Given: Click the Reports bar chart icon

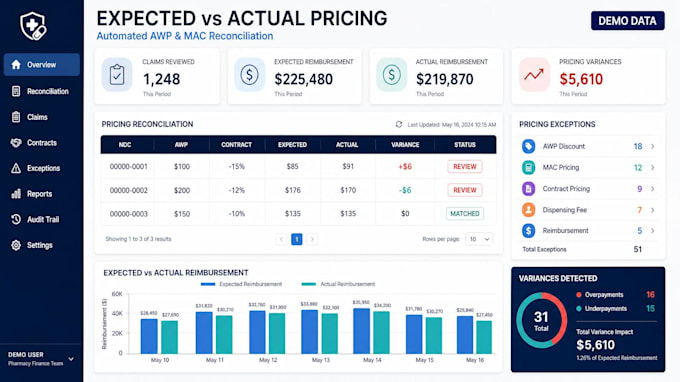Looking at the screenshot, I should pos(16,194).
